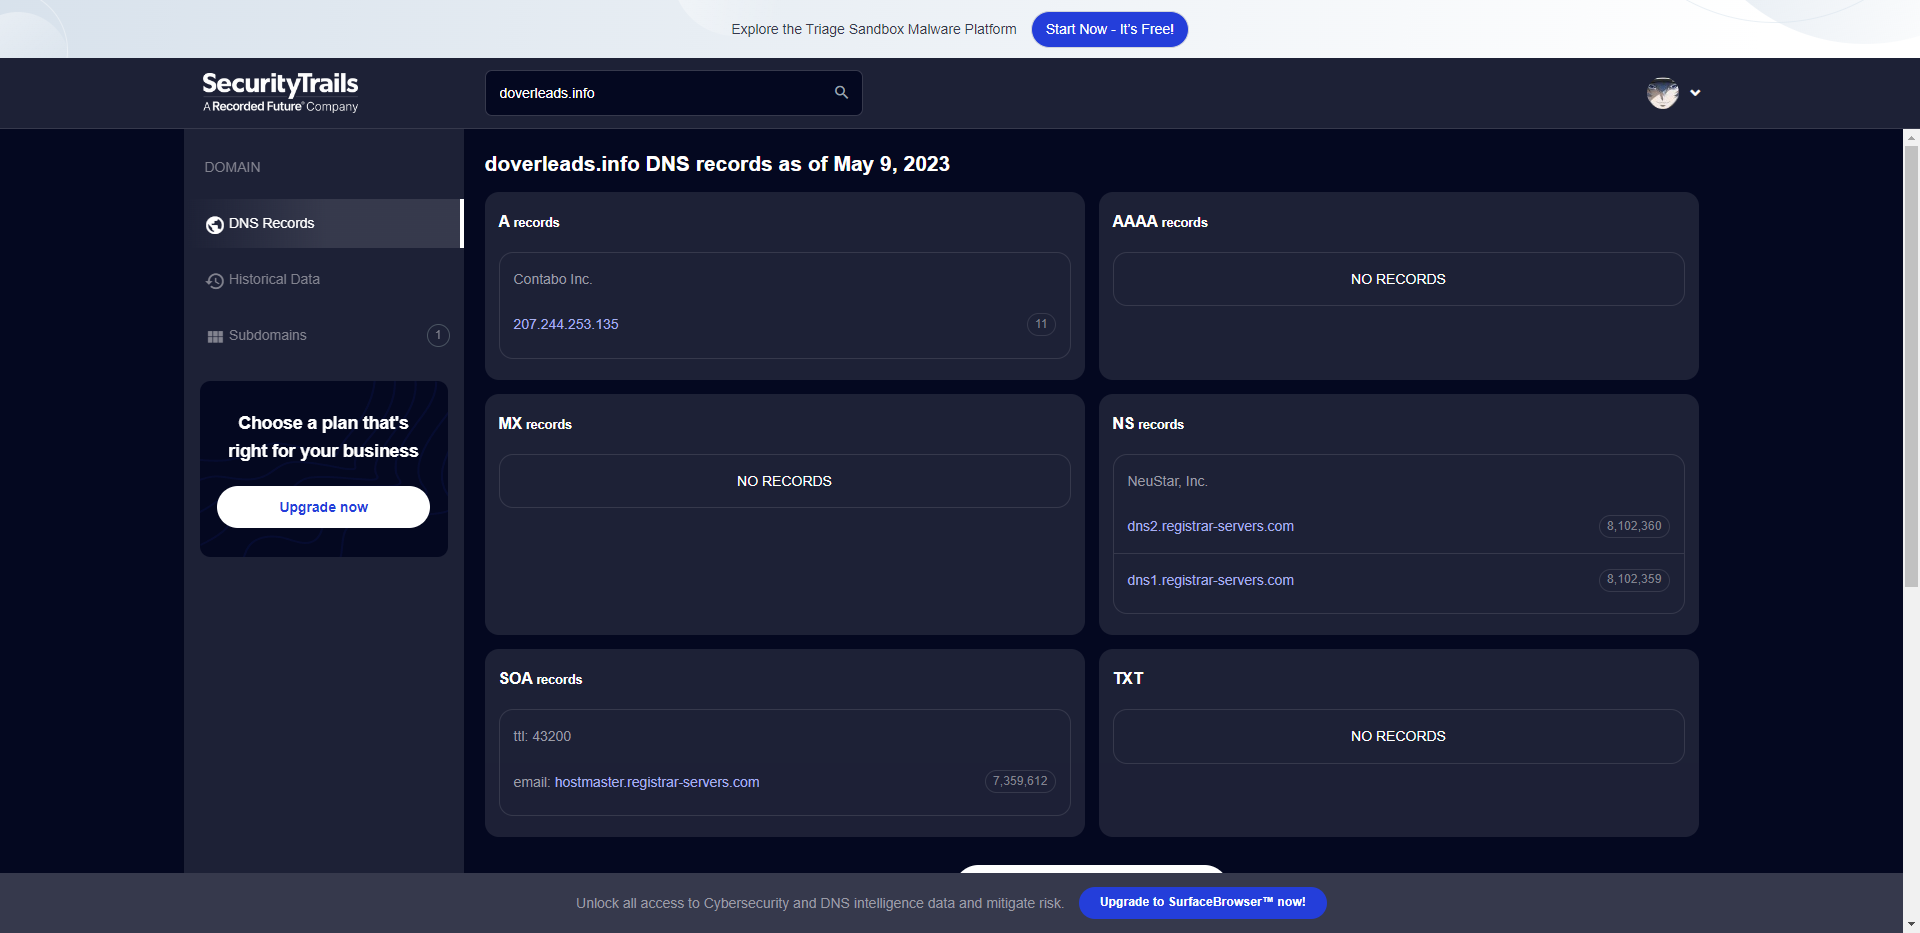This screenshot has height=933, width=1920.
Task: Click the A records heading
Action: (x=529, y=222)
